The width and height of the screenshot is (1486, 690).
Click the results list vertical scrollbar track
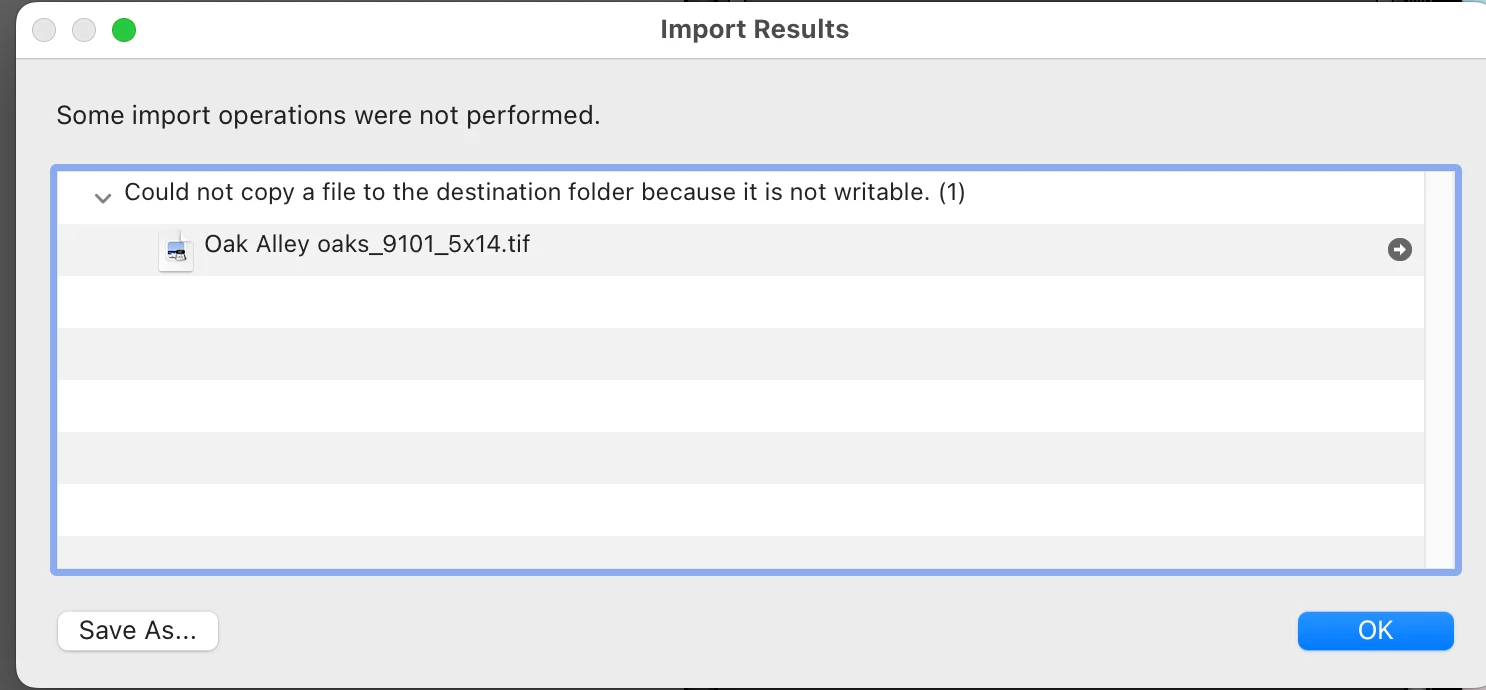1440,370
